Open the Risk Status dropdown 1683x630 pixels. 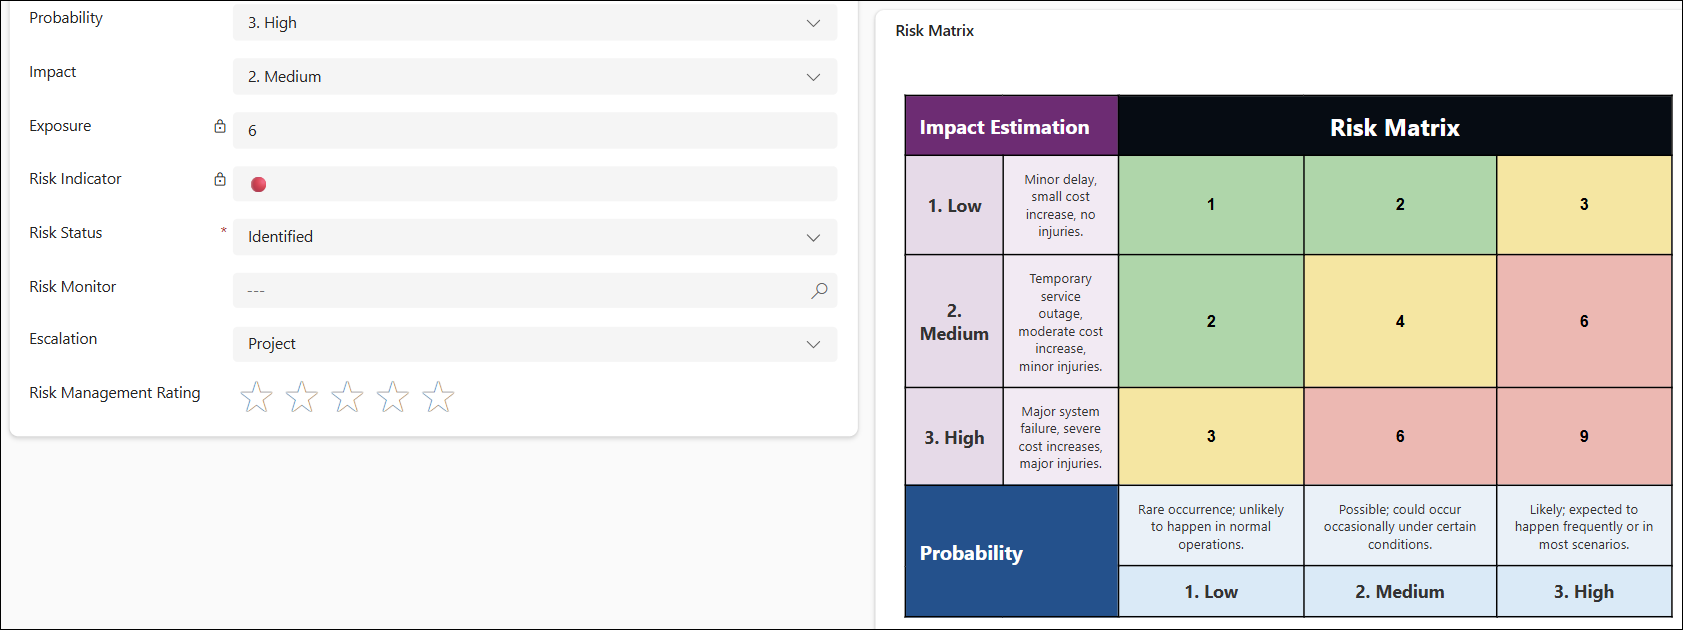[535, 237]
